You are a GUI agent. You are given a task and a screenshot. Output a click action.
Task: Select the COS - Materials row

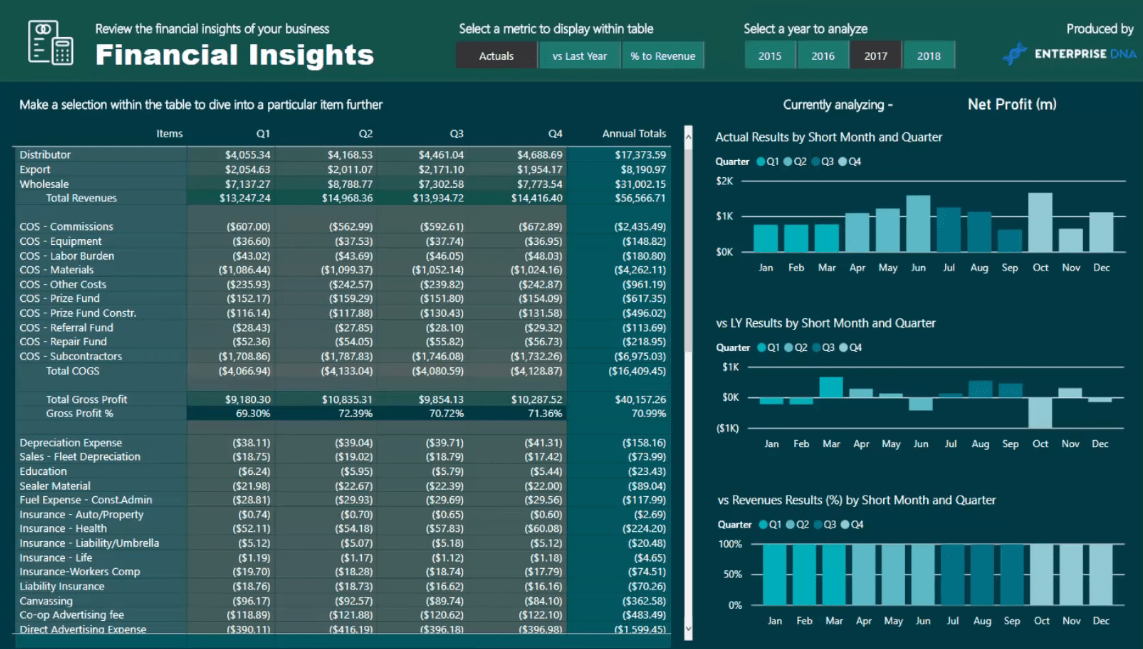click(x=341, y=270)
